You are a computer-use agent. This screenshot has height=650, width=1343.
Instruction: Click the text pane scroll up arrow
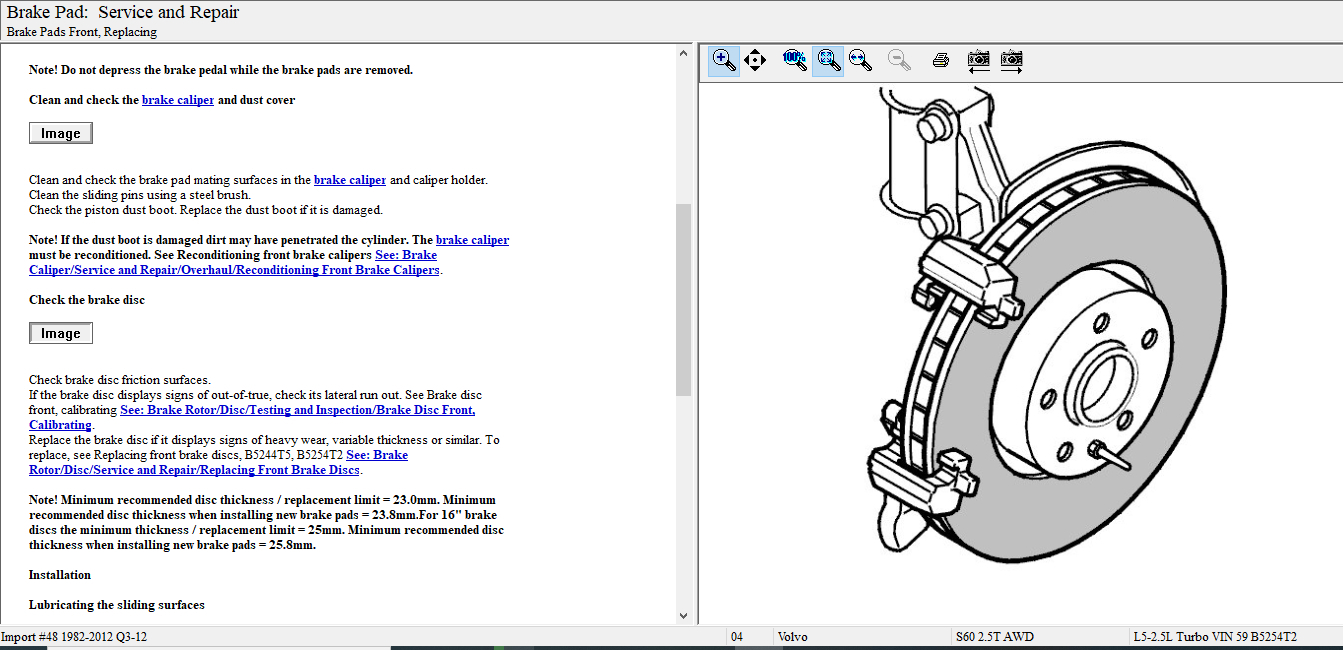click(684, 53)
